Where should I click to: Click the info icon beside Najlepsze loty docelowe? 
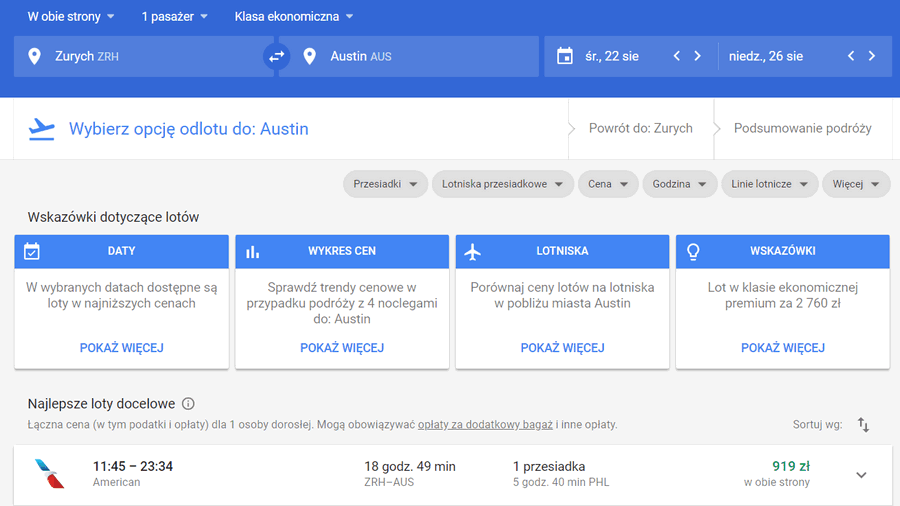pos(188,404)
